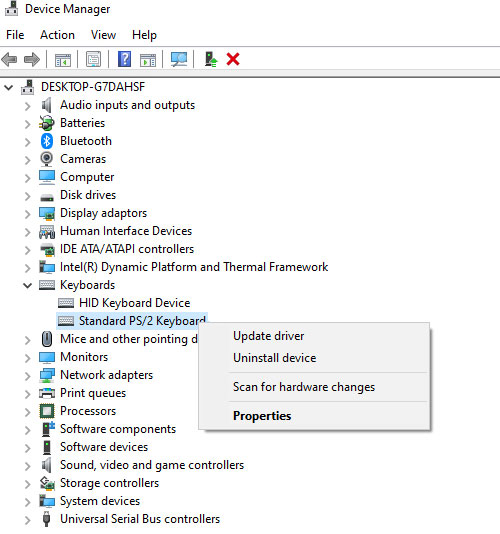Screen dimensions: 500x534
Task: Expand Universal Serial Bus controllers
Action: coord(28,520)
